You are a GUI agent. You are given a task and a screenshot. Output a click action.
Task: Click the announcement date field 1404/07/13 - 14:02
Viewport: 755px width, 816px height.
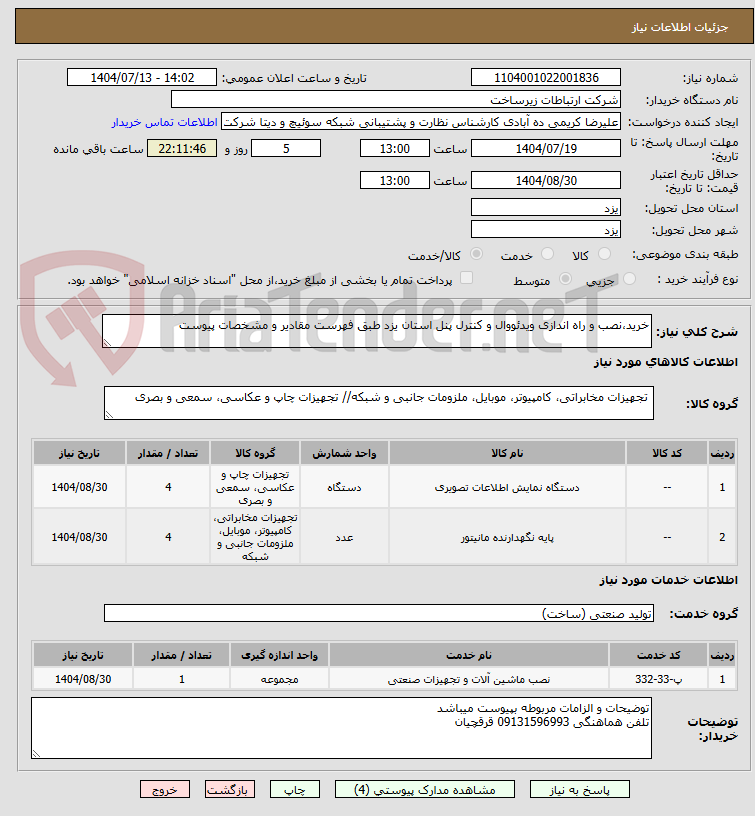point(142,78)
